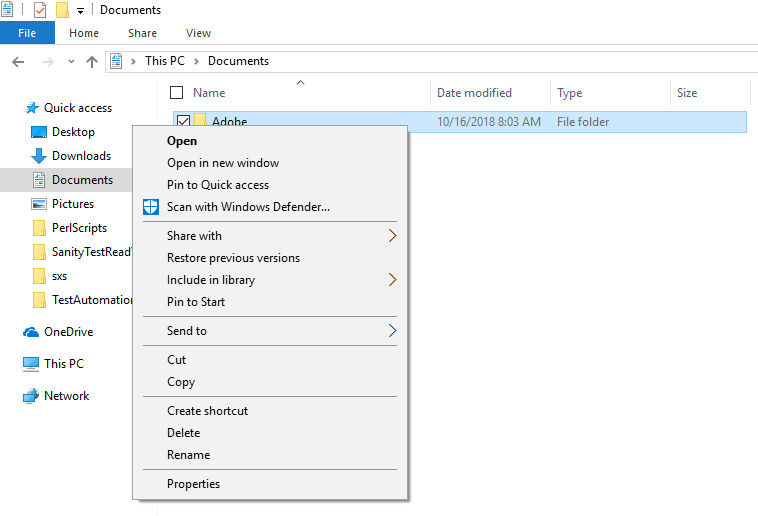This screenshot has height=516, width=758.
Task: Open the Customize Quick Access Toolbar dropdown arrow
Action: 80,11
